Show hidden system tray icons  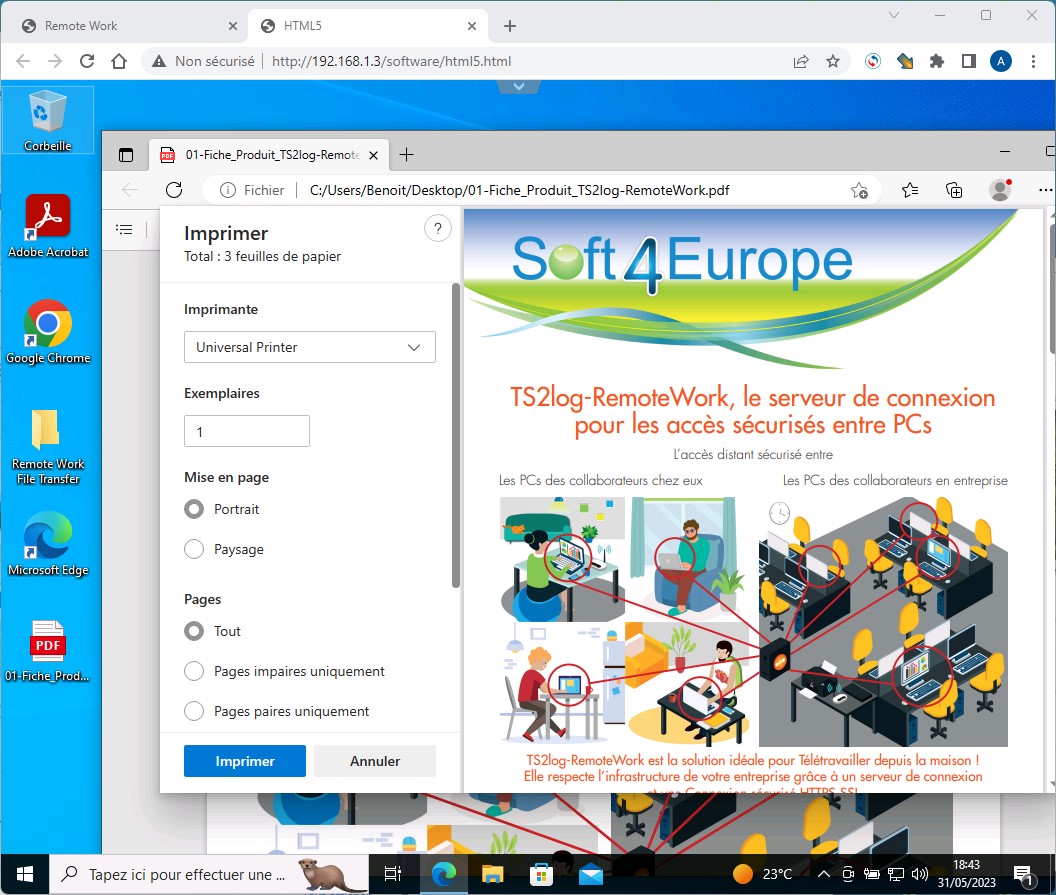pos(823,874)
